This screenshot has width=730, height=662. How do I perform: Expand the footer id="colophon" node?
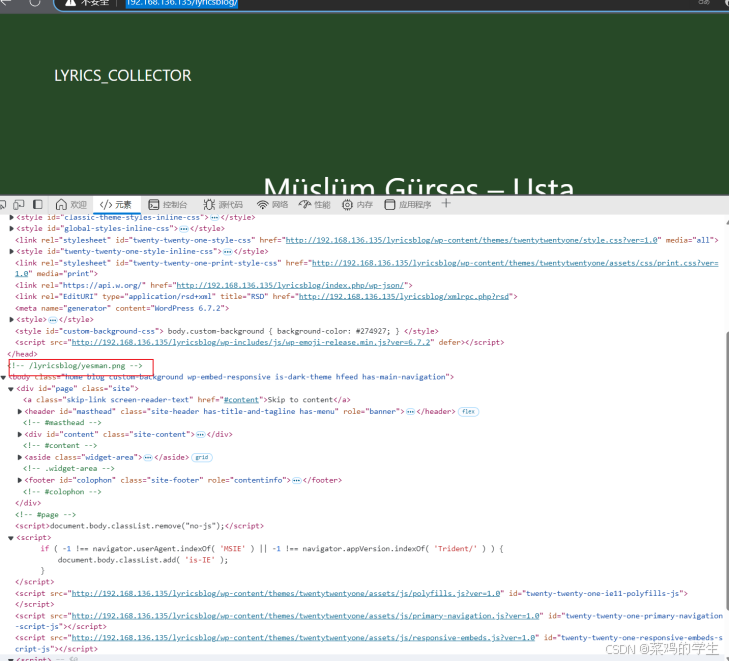(x=20, y=480)
